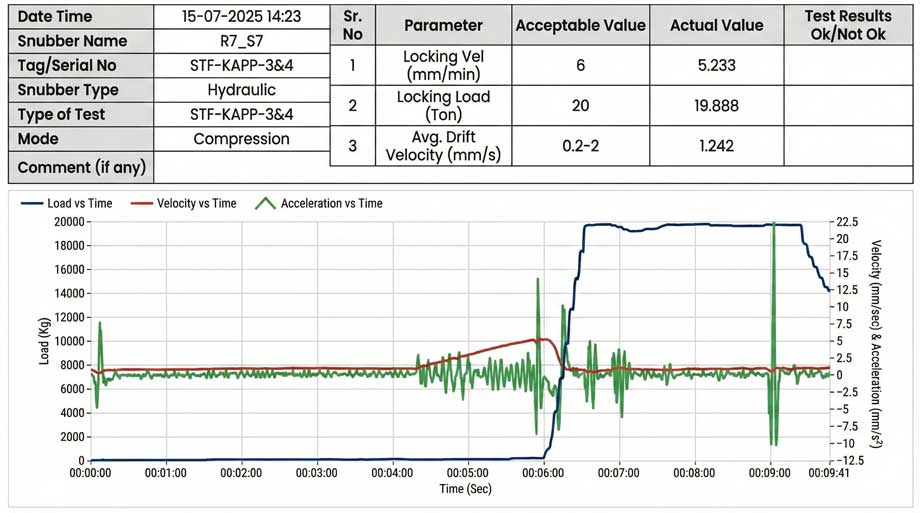
Task: Select the Actual Value 5.233 cell
Action: [x=716, y=67]
